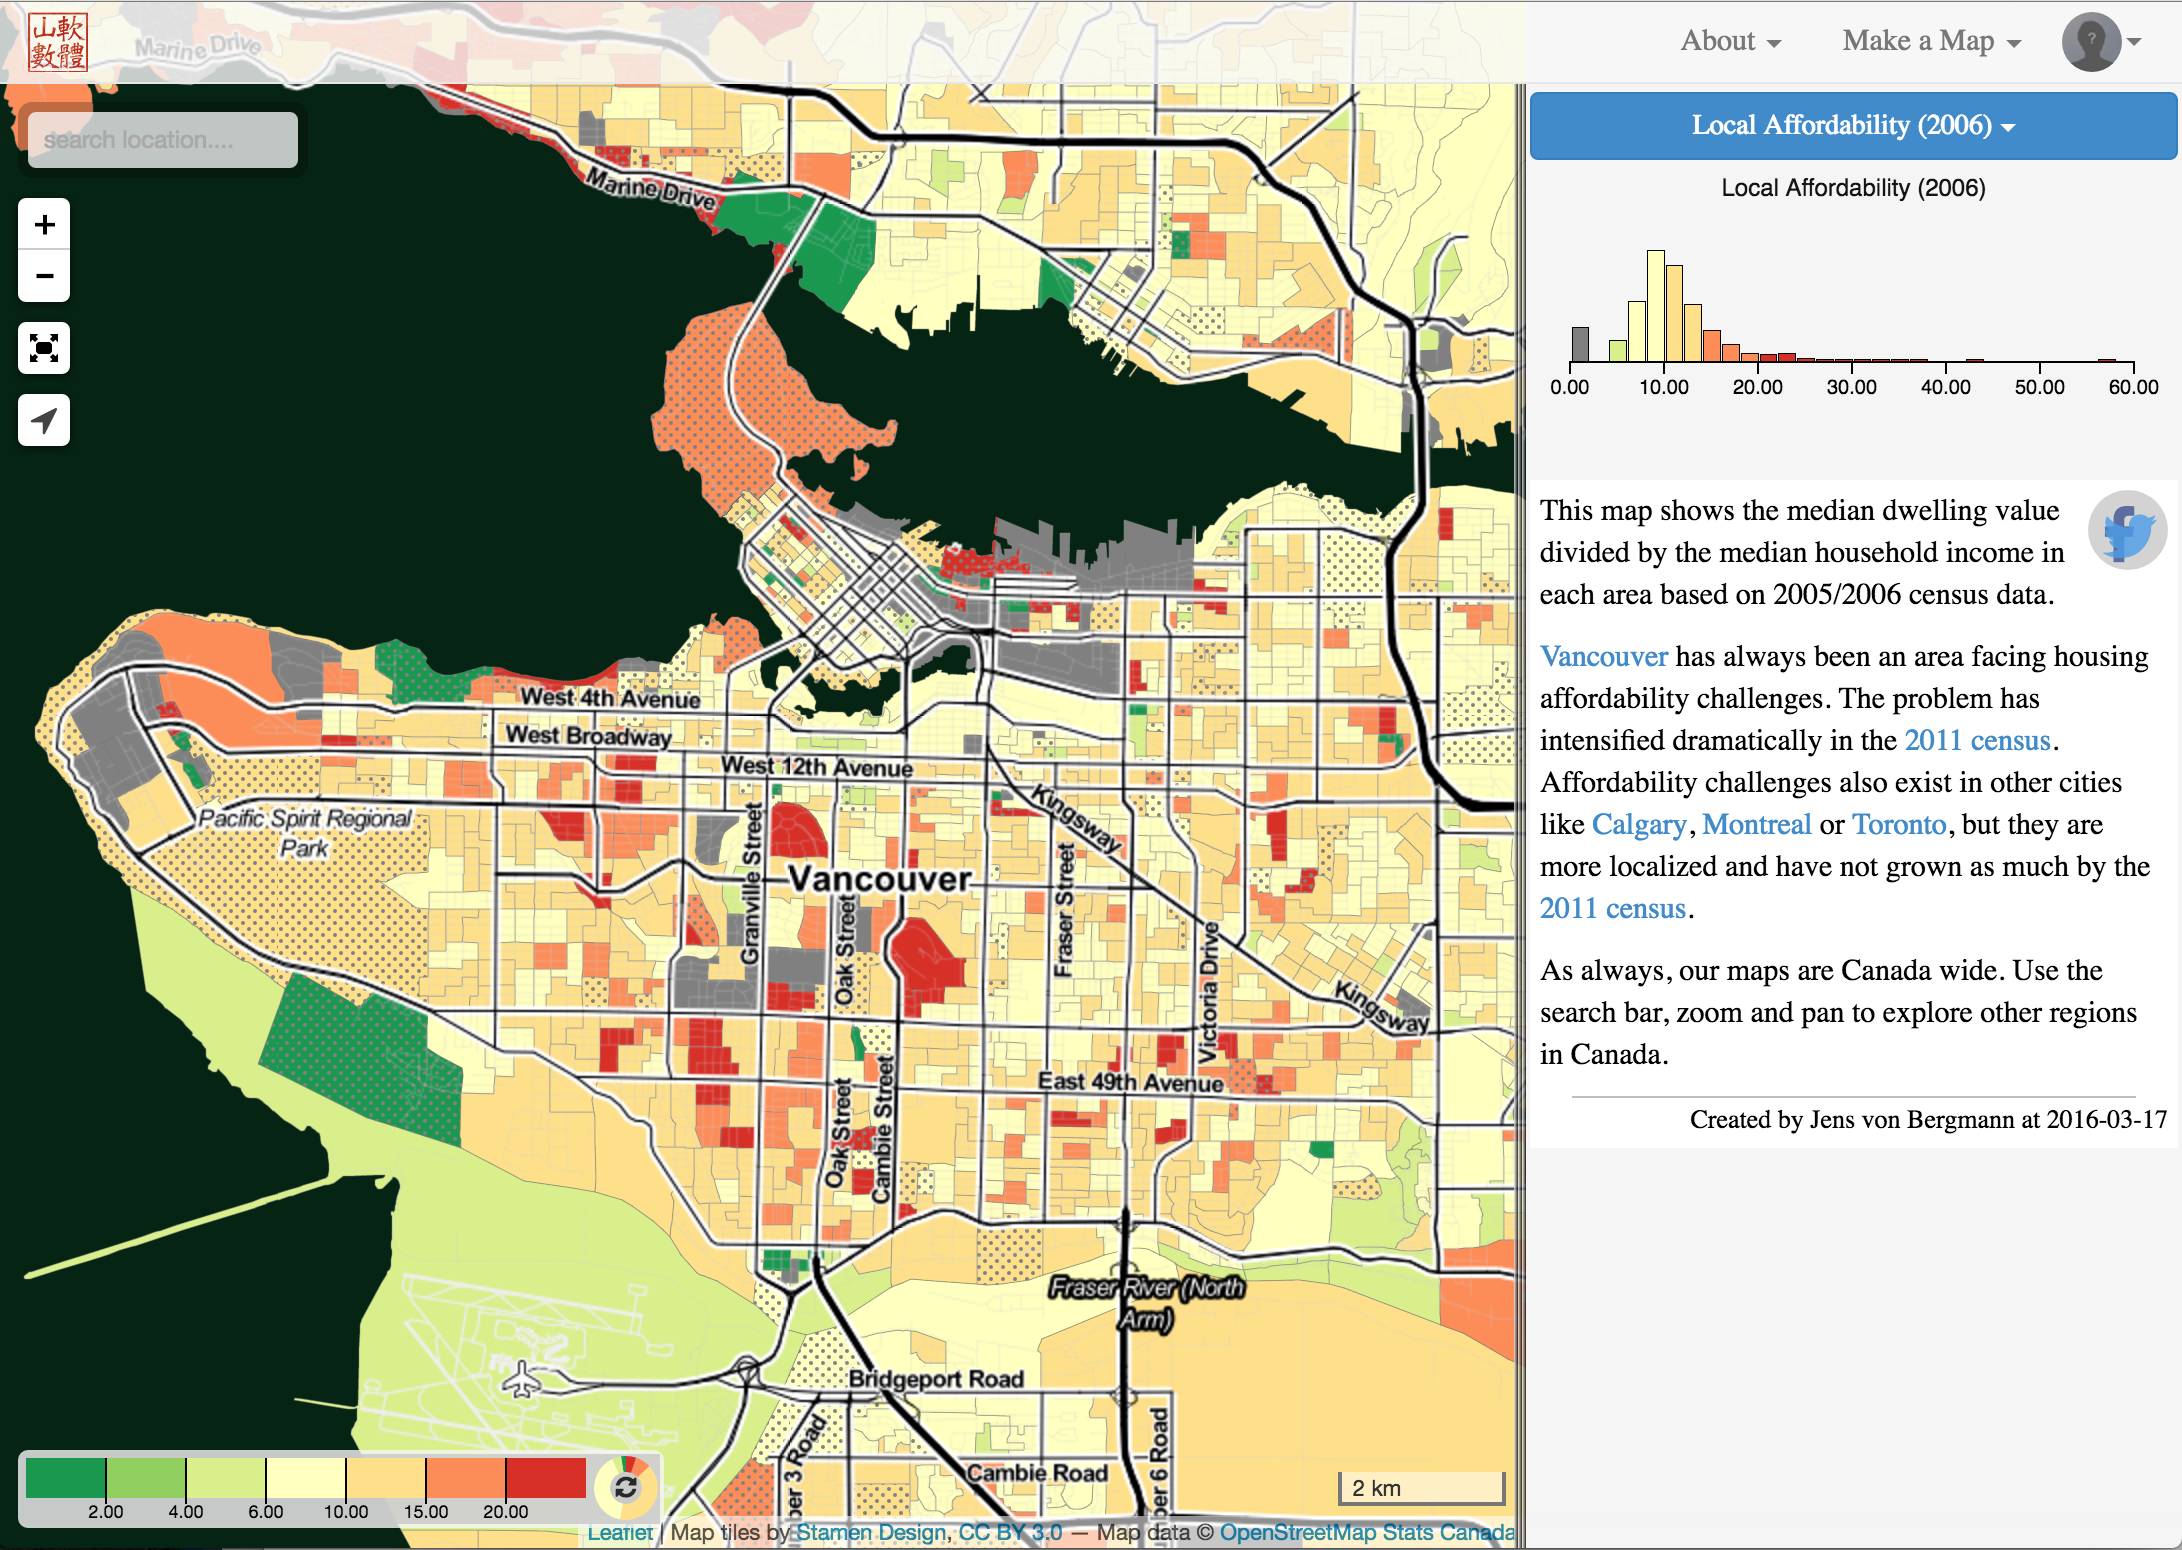Viewport: 2182px width, 1550px height.
Task: Click the locate me arrow icon
Action: click(44, 420)
